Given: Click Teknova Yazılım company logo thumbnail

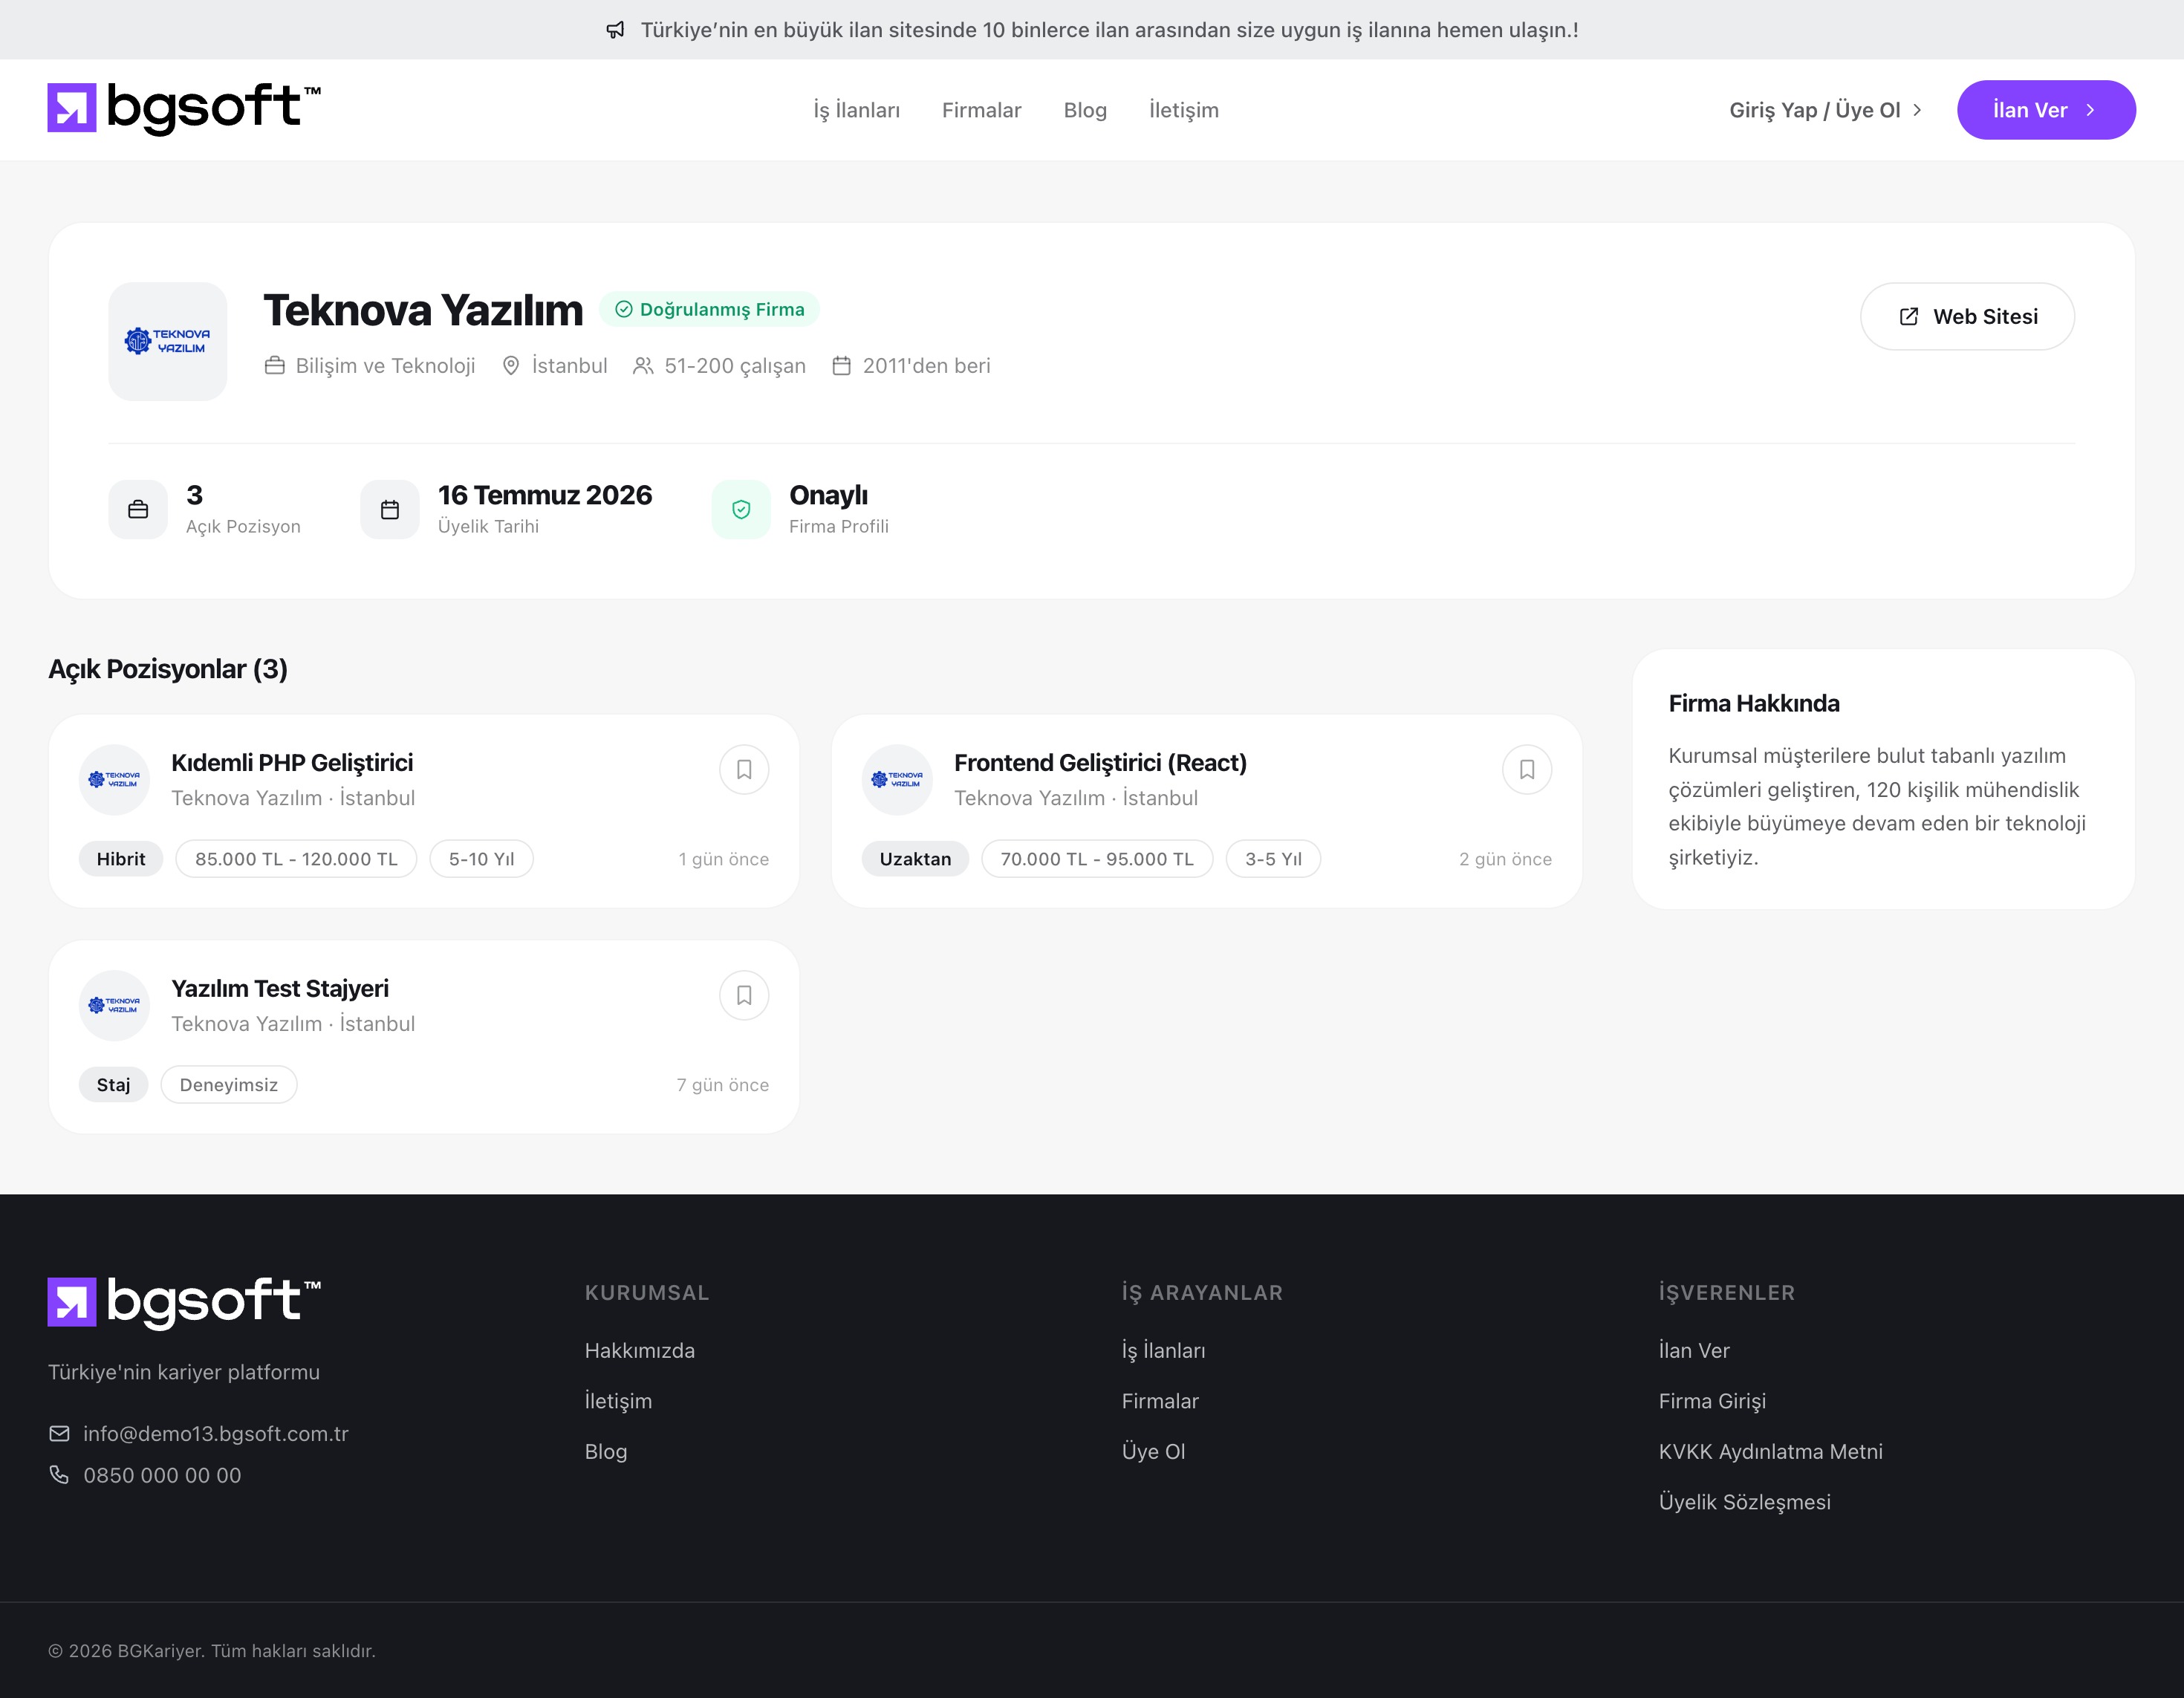Looking at the screenshot, I should click(x=168, y=341).
